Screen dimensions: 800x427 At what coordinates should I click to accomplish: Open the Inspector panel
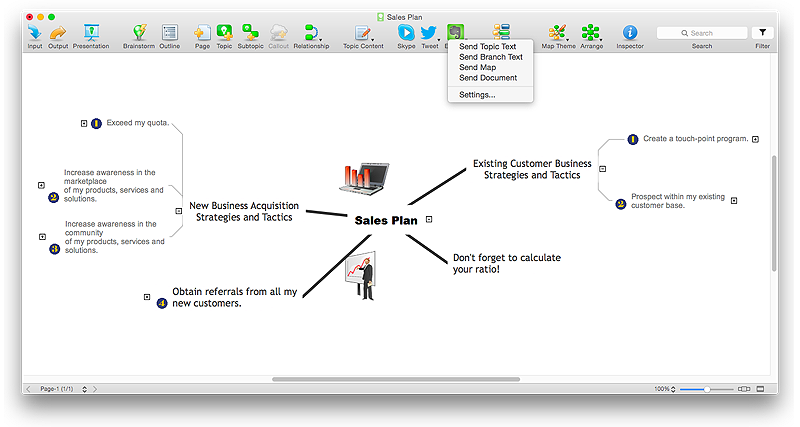[x=630, y=33]
